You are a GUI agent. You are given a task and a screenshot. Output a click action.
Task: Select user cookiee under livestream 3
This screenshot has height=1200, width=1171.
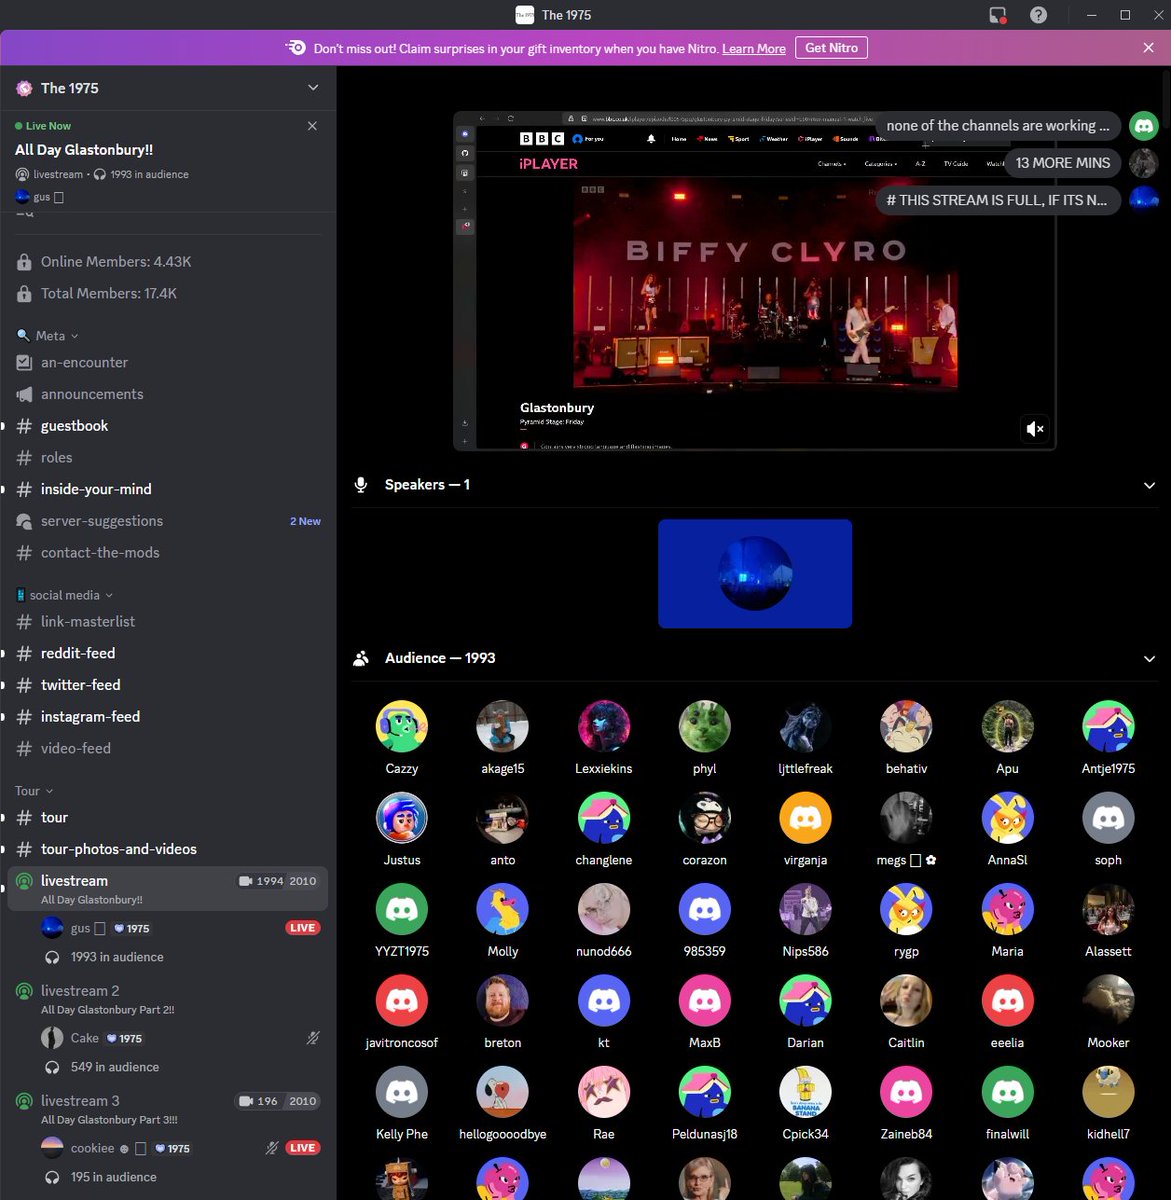180,1148
